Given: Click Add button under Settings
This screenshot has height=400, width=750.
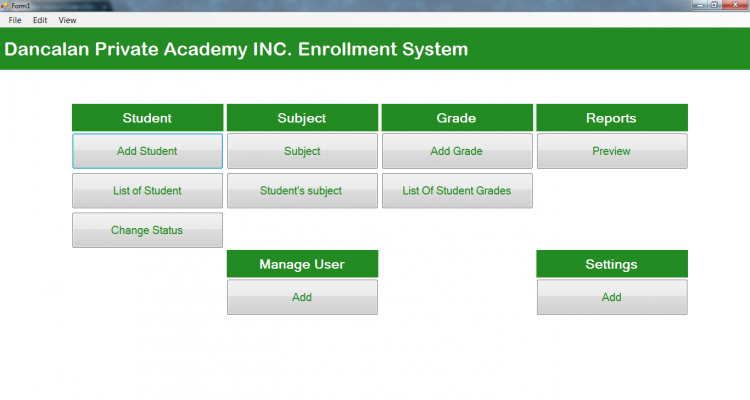Looking at the screenshot, I should (612, 297).
